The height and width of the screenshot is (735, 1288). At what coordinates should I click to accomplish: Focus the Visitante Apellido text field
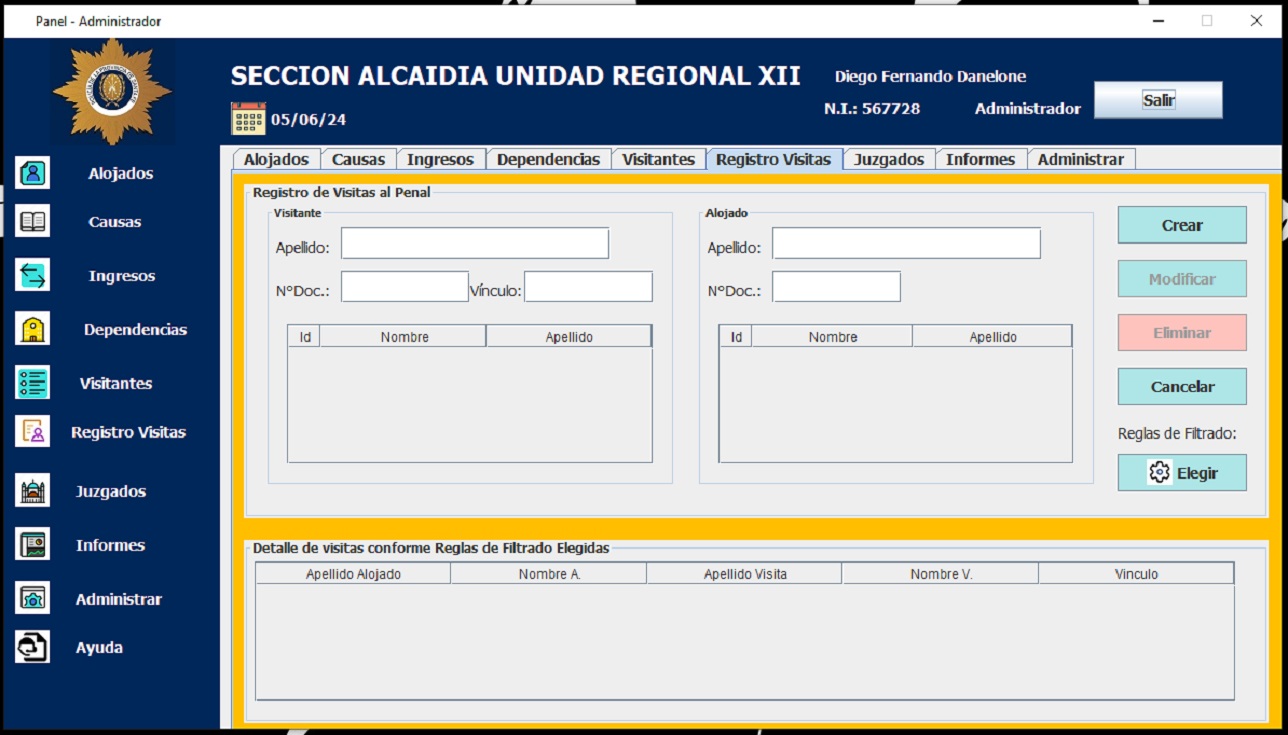pos(474,243)
